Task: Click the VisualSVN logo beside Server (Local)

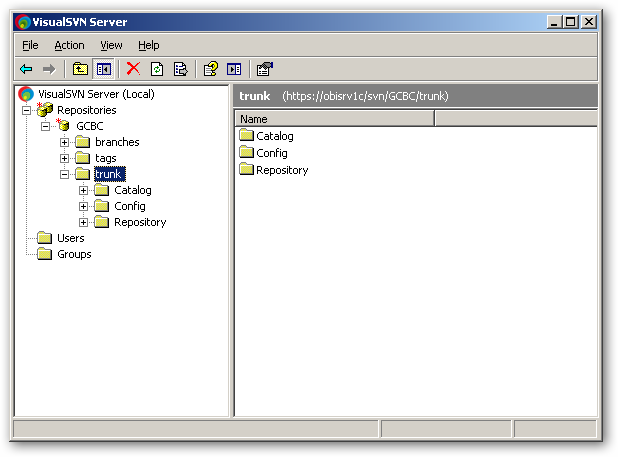Action: (26, 94)
